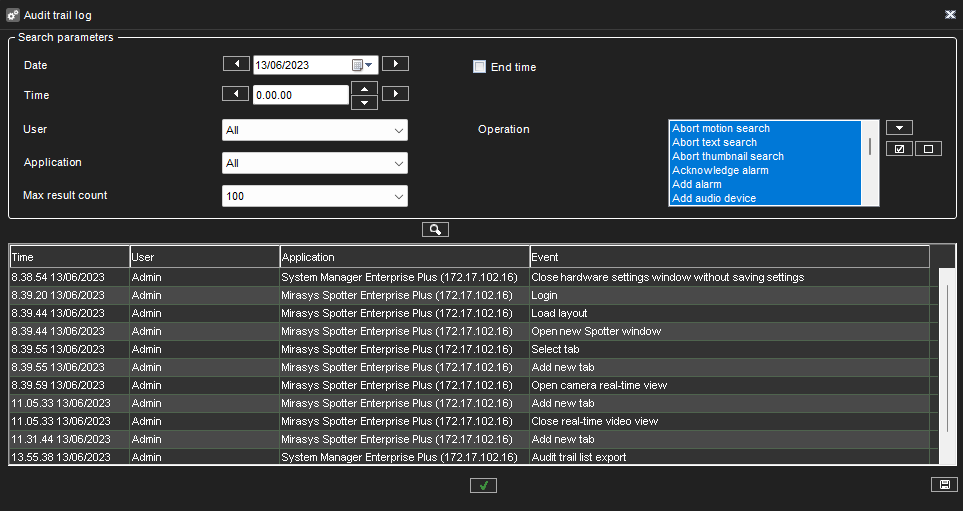Select 'Abort text search' operation

[x=714, y=143]
